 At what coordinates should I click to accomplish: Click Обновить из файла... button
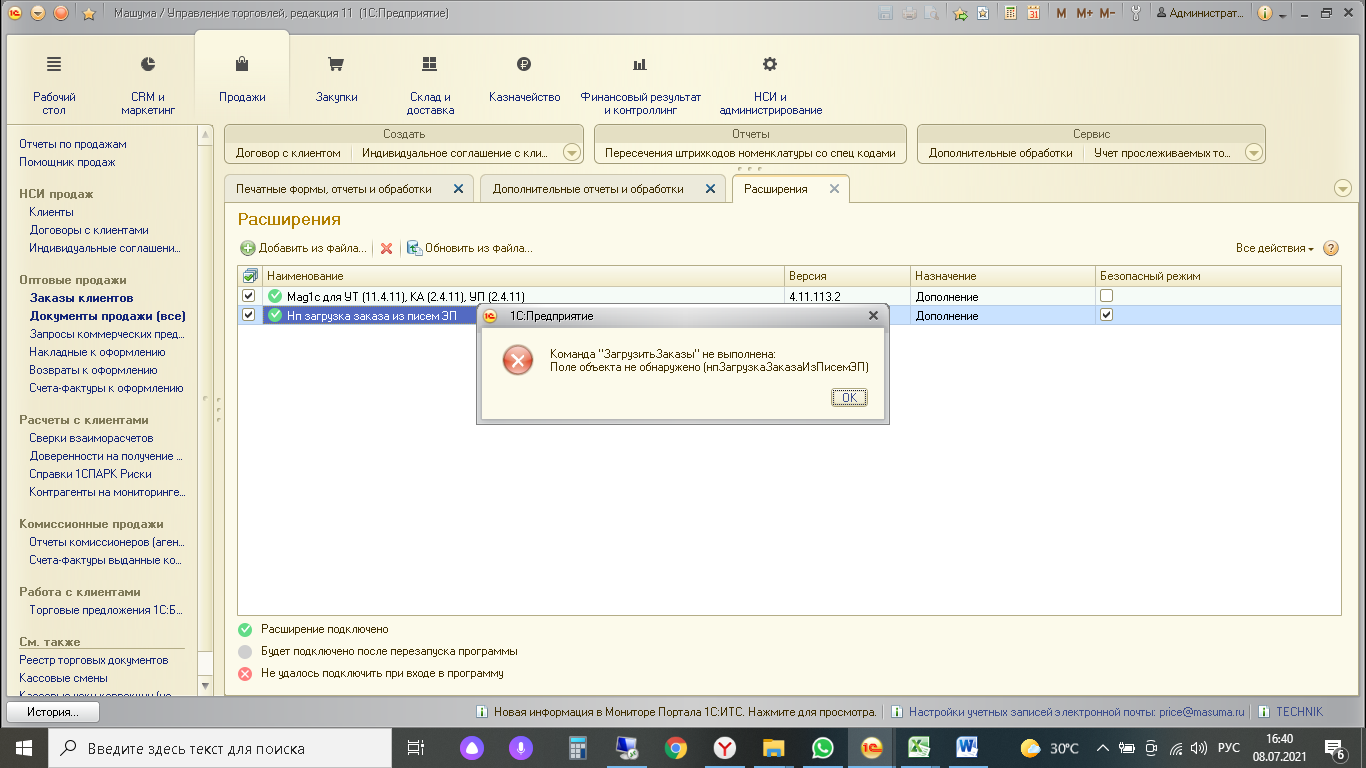click(470, 248)
